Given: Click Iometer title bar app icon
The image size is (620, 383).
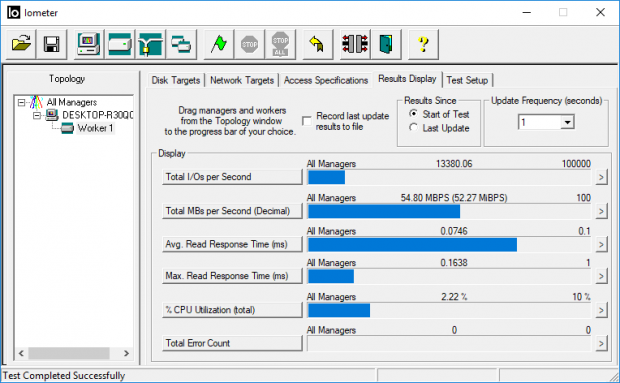Looking at the screenshot, I should coord(13,13).
